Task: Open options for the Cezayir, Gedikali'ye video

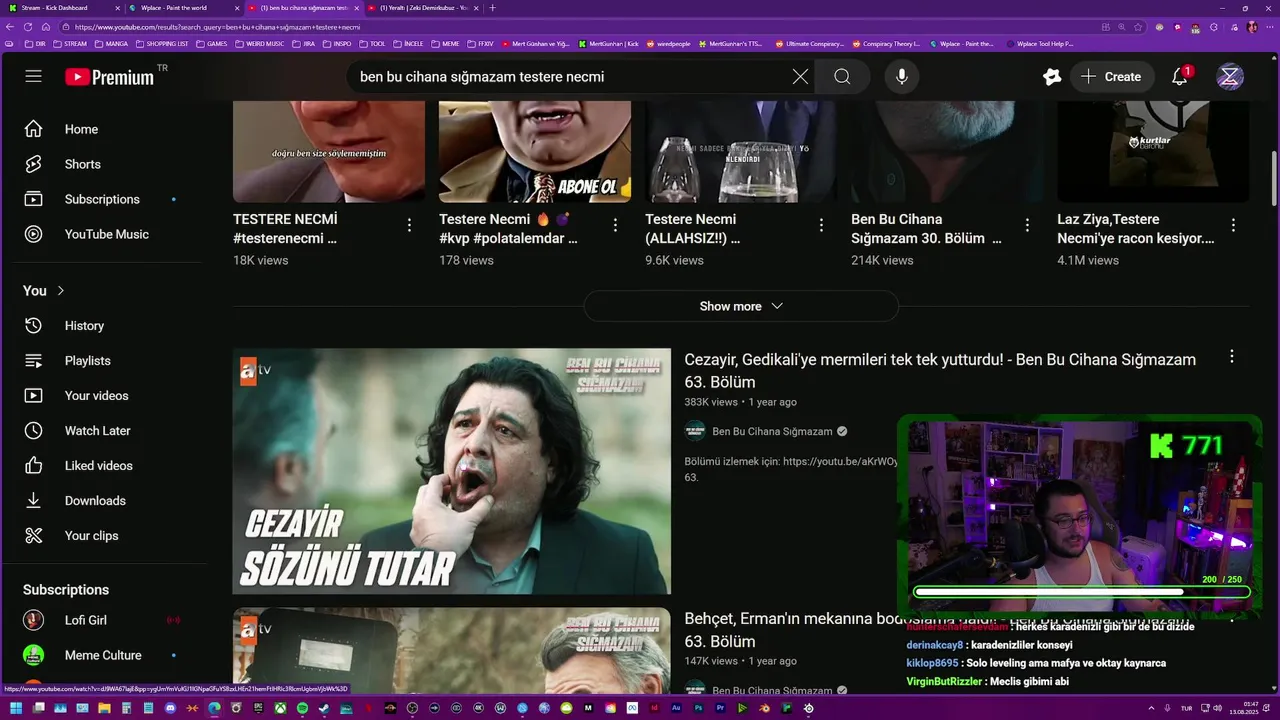Action: pyautogui.click(x=1232, y=356)
